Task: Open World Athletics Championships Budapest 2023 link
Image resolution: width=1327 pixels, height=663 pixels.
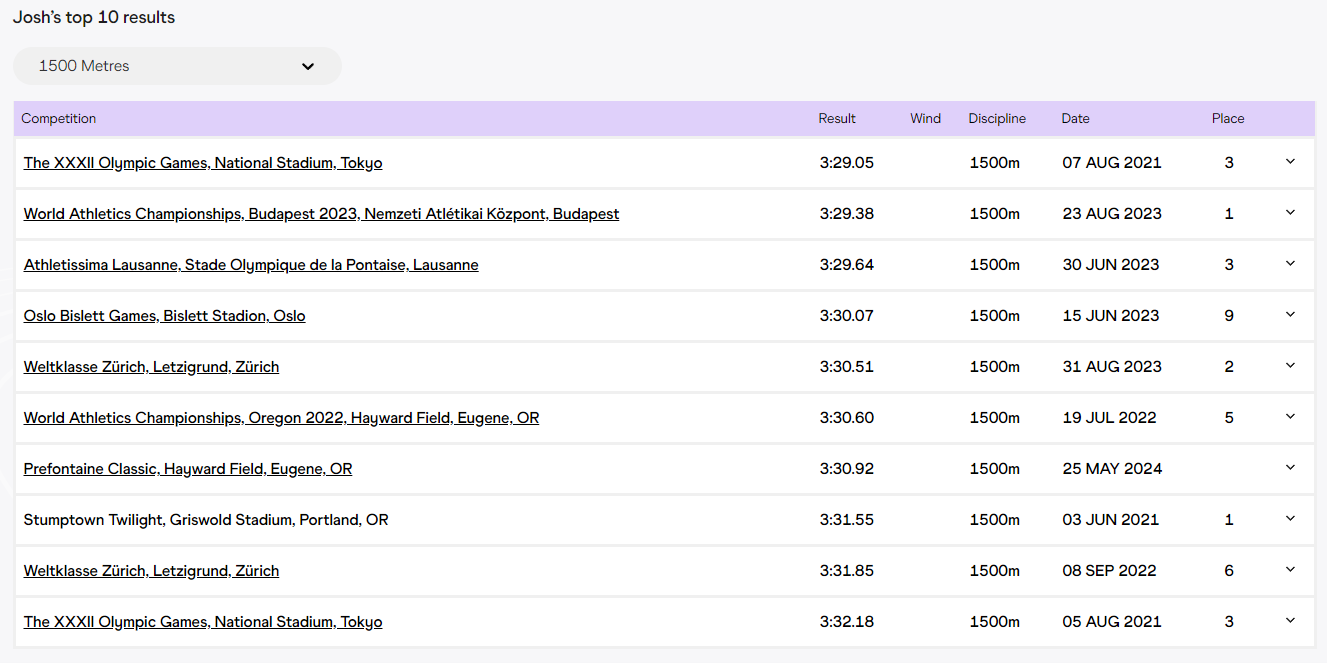Action: pyautogui.click(x=321, y=214)
